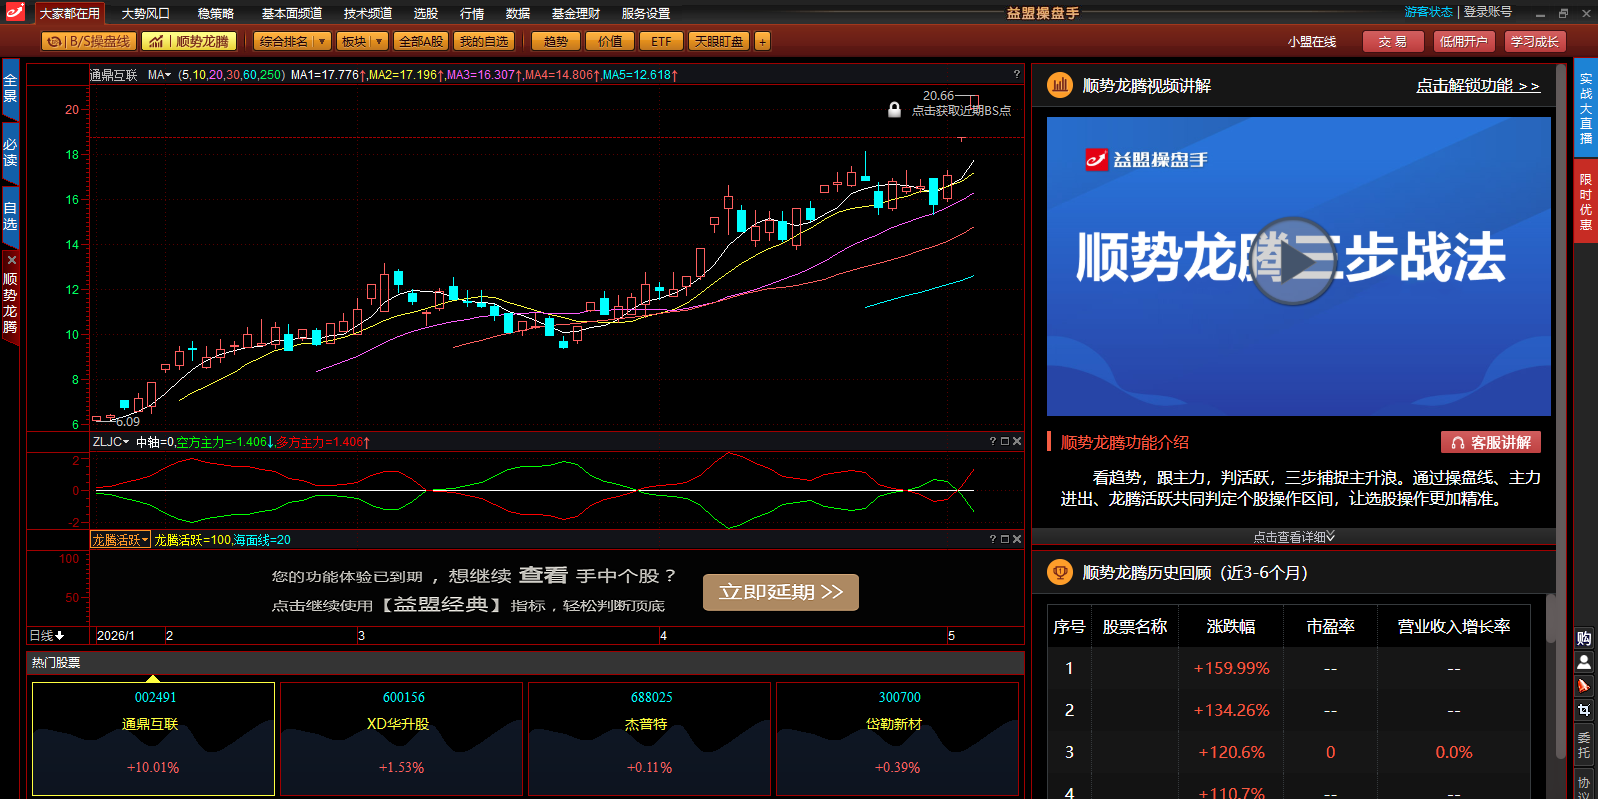Close the ZLJC indicator panel
1598x799 pixels.
click(x=1017, y=441)
